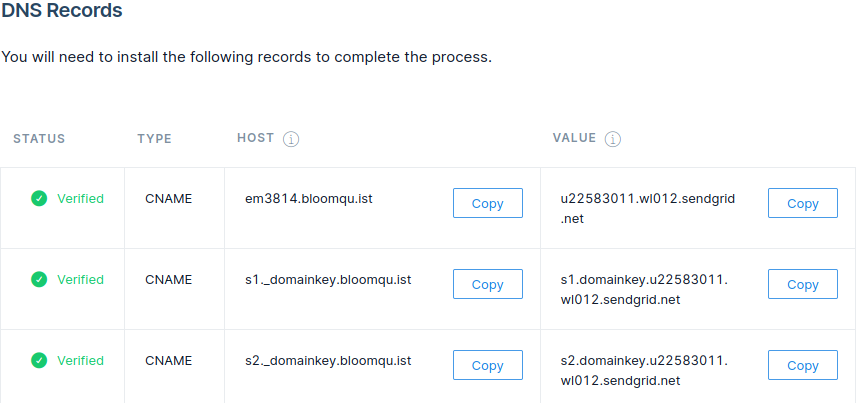The image size is (860, 403).
Task: Click the green checkmark for s2._domainkey record
Action: click(39, 360)
